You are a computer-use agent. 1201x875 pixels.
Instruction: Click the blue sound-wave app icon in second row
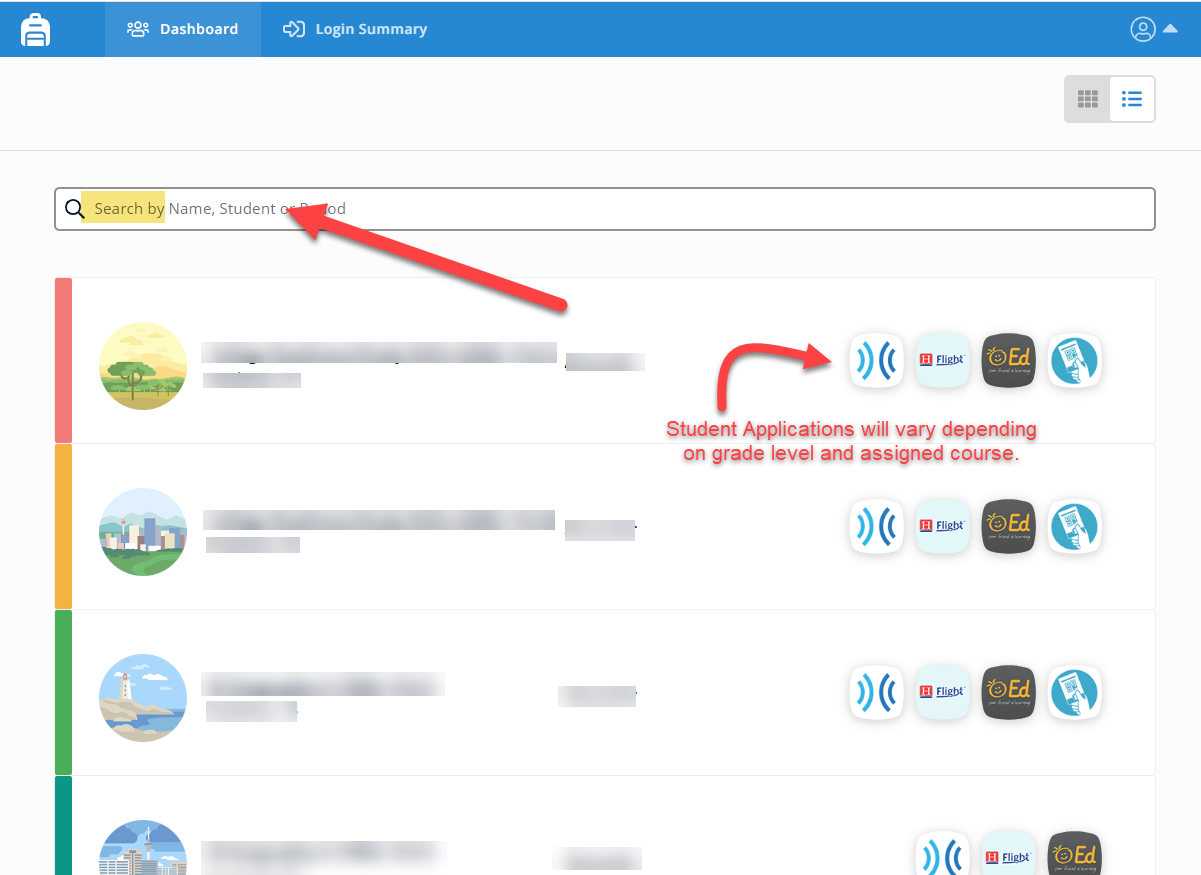coord(876,526)
